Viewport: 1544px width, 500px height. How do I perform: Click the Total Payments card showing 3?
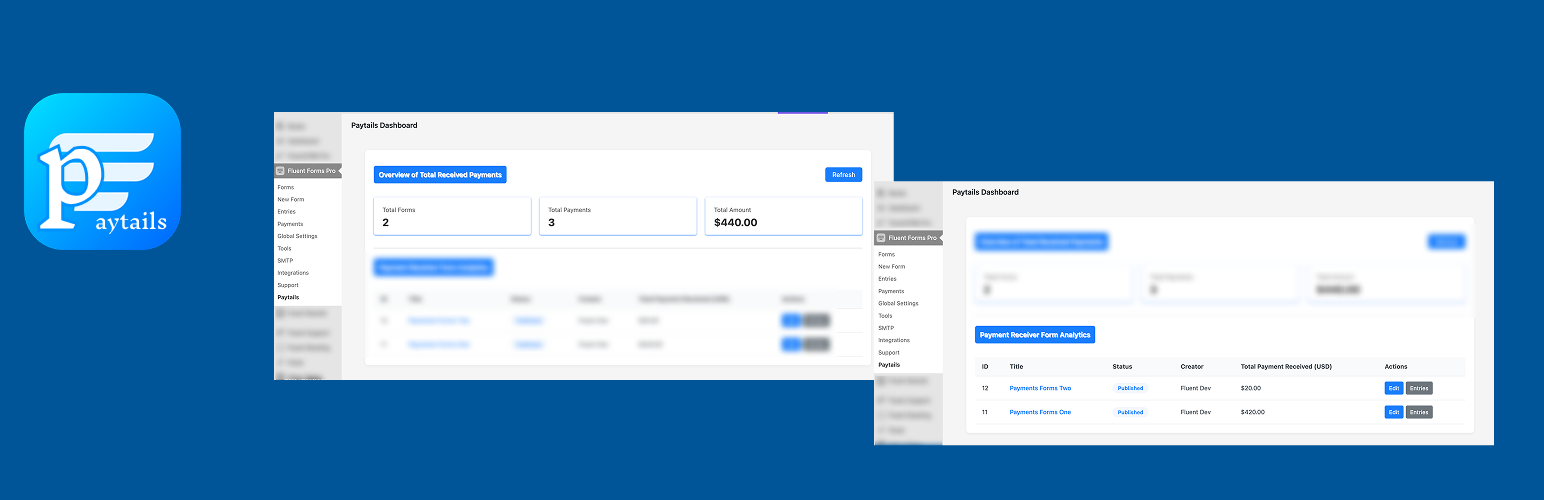(618, 216)
